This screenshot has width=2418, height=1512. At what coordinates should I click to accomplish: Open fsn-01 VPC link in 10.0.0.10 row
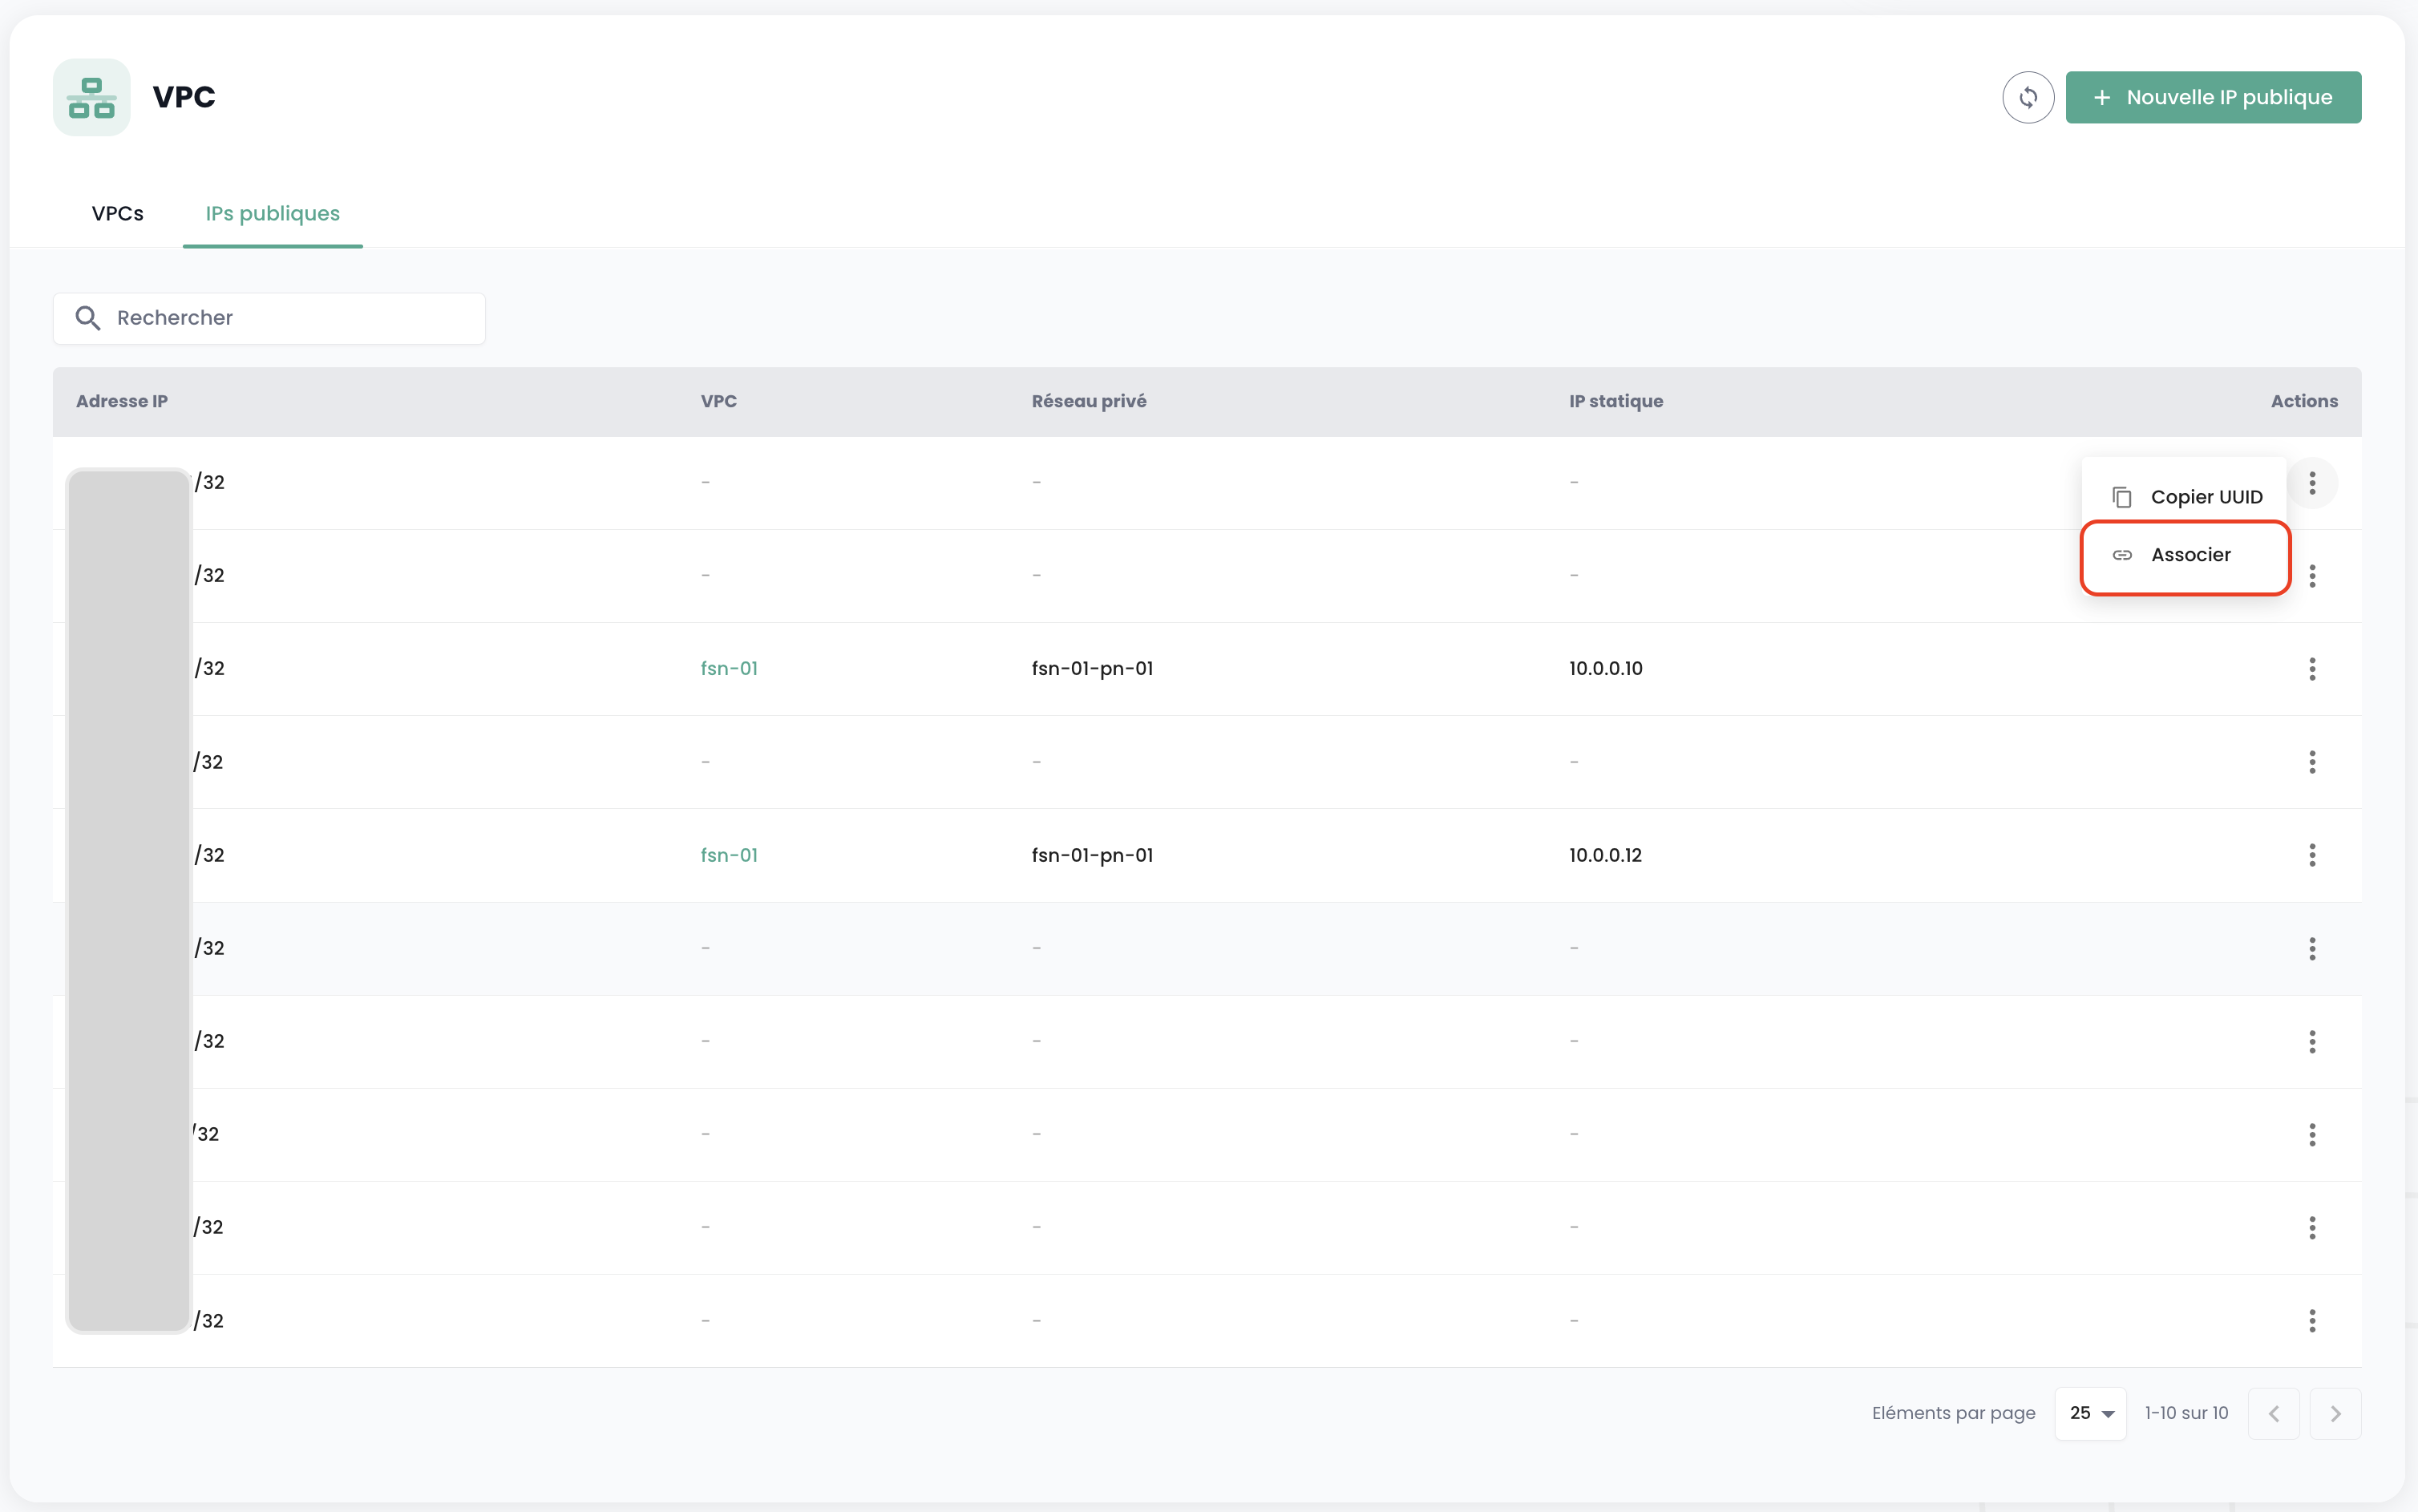(x=728, y=668)
